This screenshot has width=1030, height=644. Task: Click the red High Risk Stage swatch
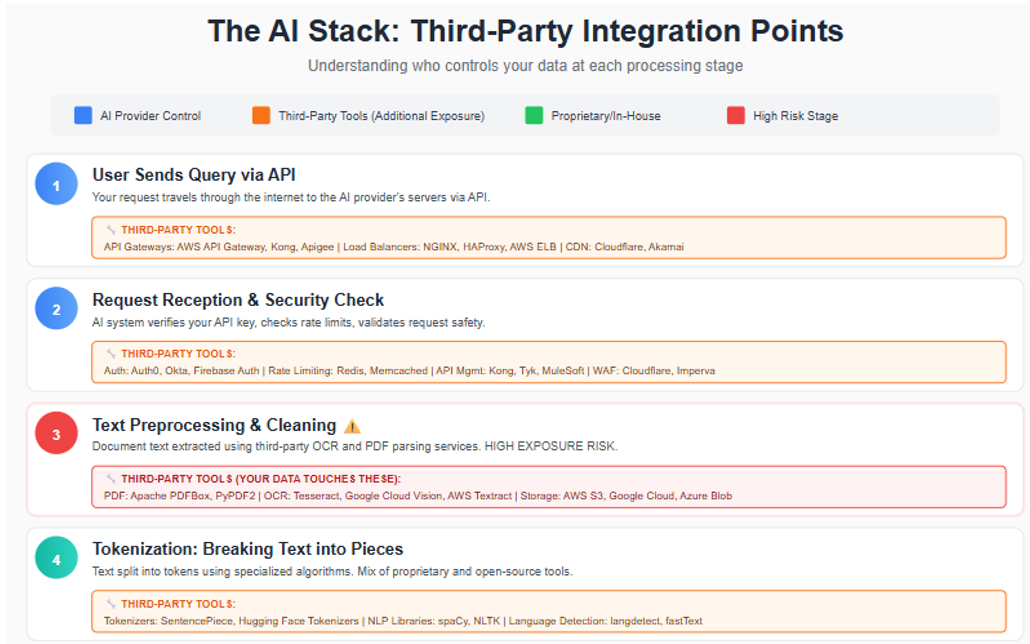tap(736, 116)
